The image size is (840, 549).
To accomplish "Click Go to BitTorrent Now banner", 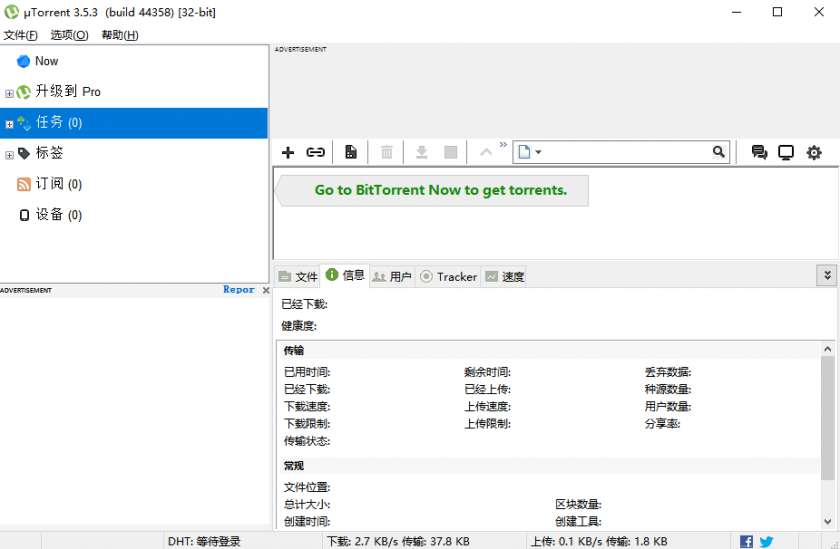I will 432,190.
